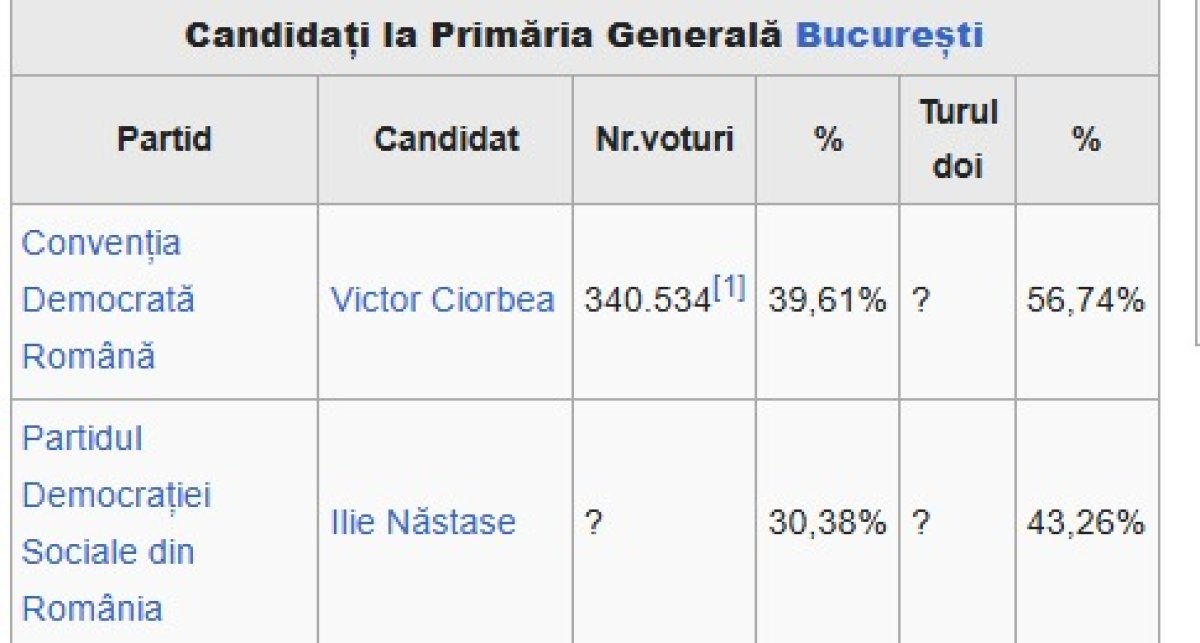This screenshot has height=643, width=1200.
Task: Open the Victor Ciorbea candidate link
Action: pos(442,300)
